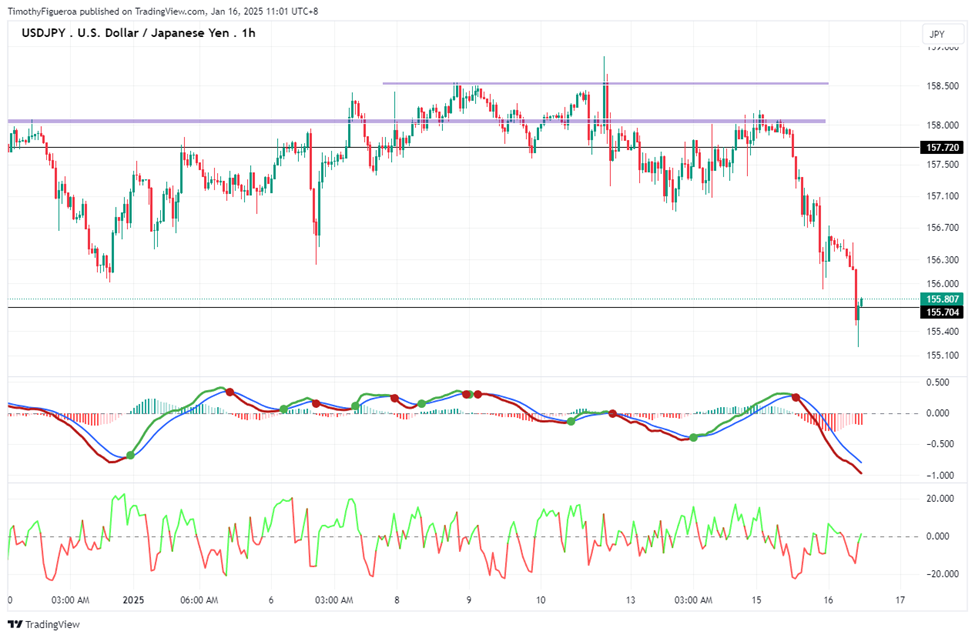The height and width of the screenshot is (638, 975).
Task: Click the 155.100 price axis value
Action: point(943,356)
